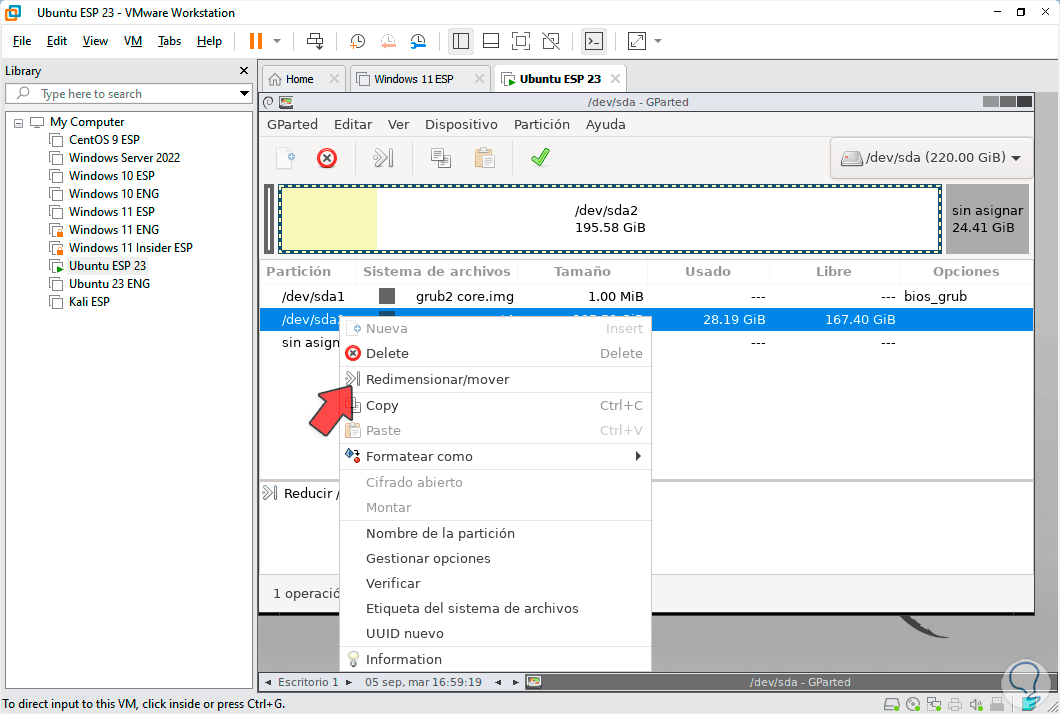Screen dimensions: 1060x714
Task: Choose Redimensionar/mover from the context menu
Action: click(x=495, y=379)
